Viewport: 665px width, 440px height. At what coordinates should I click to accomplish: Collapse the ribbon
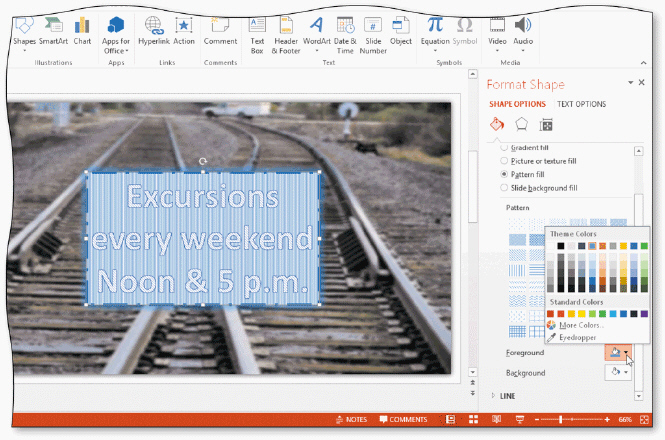(643, 63)
